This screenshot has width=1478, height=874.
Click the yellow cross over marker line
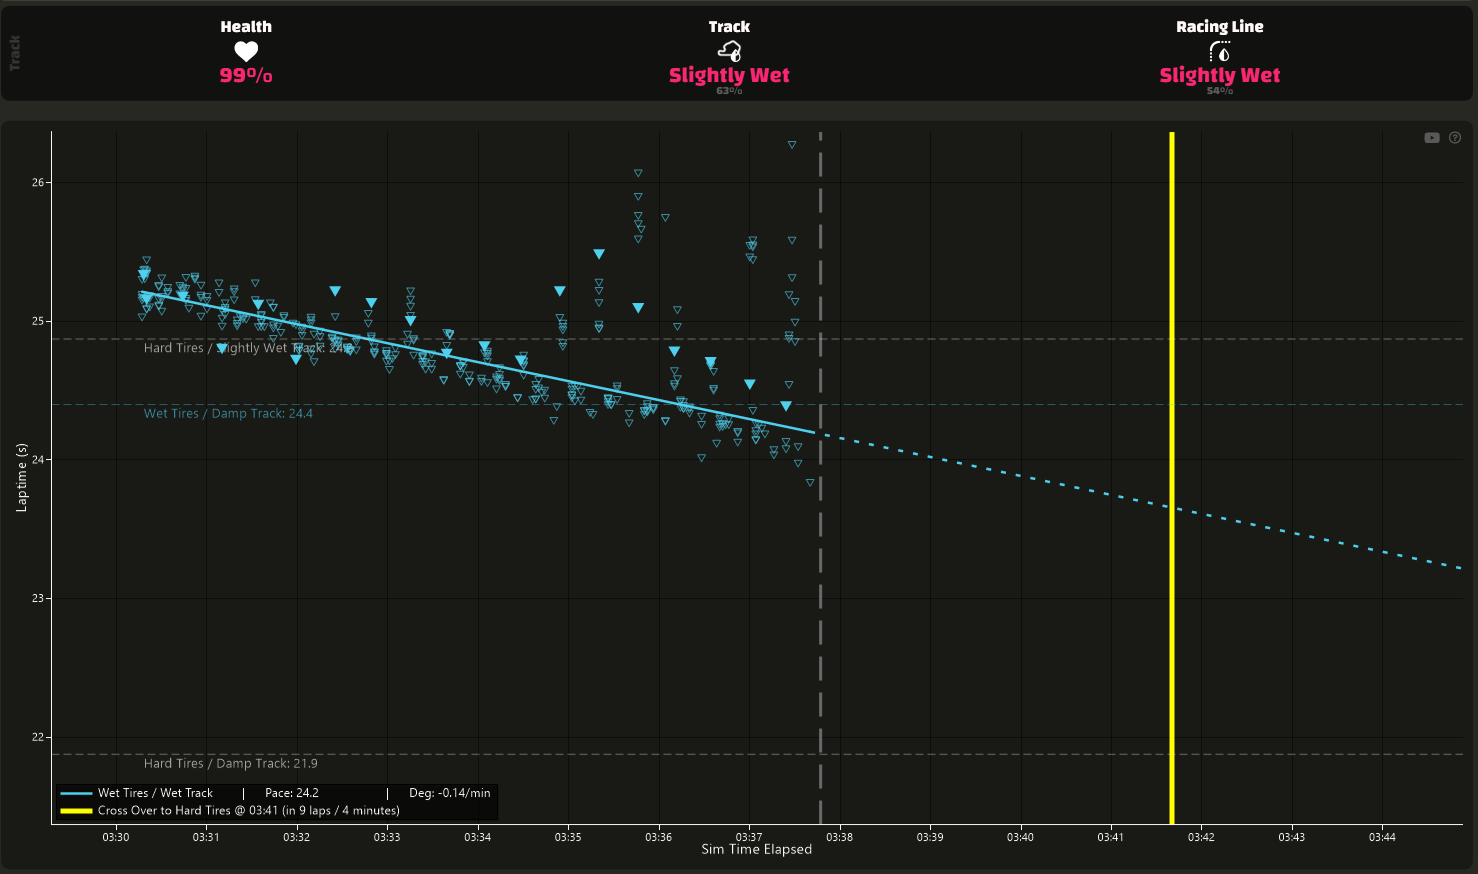click(1172, 478)
